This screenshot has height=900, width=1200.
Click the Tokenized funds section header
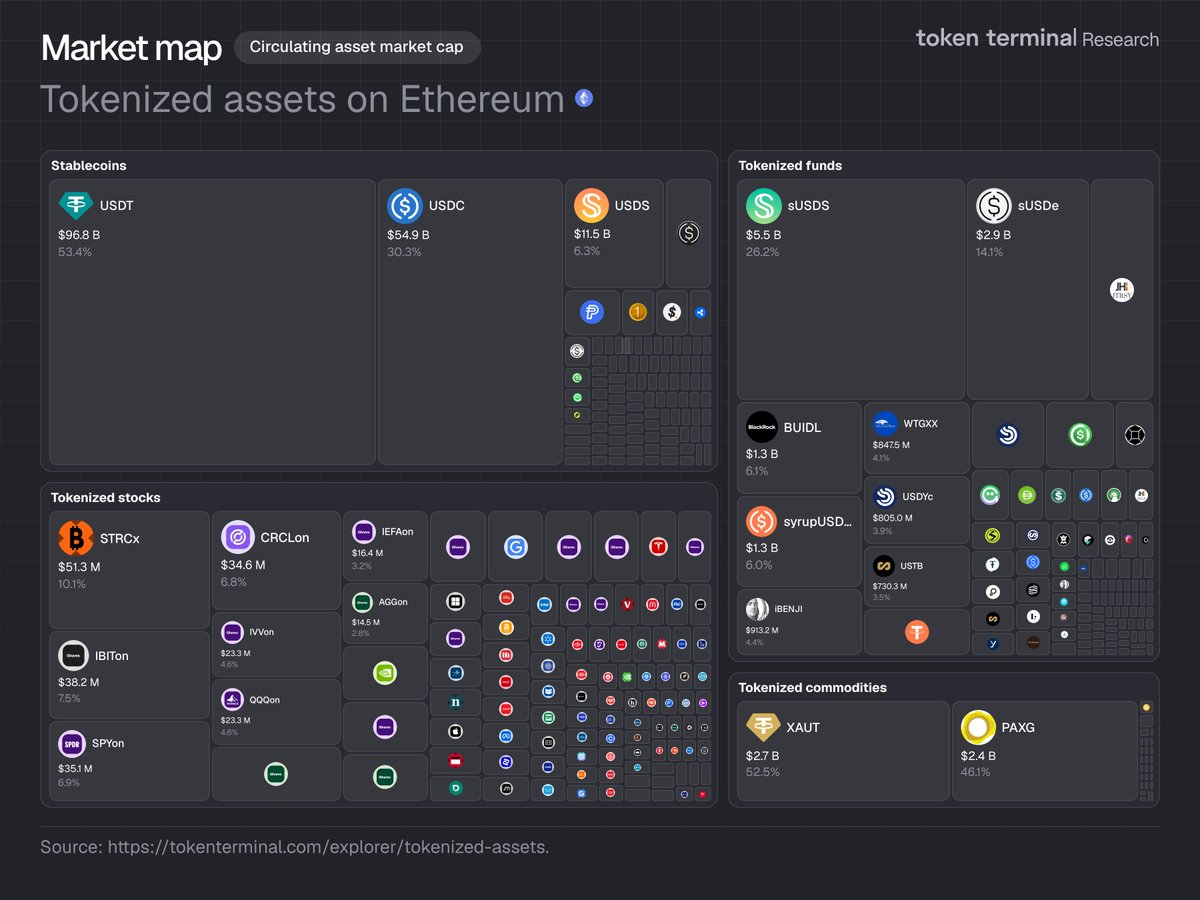coord(790,165)
